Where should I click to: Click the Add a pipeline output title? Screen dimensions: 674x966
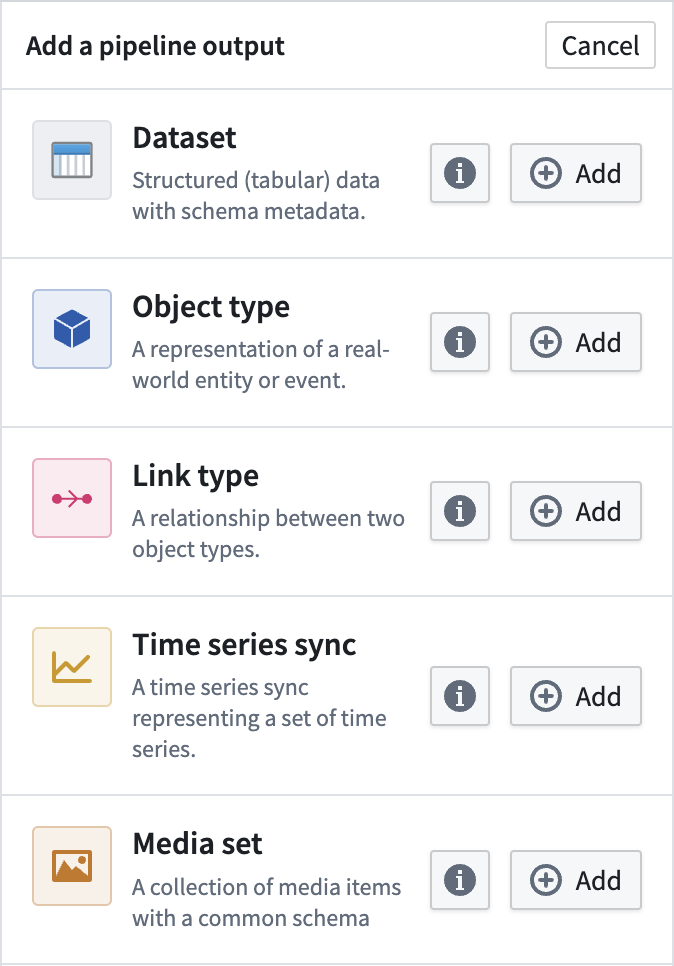coord(155,45)
